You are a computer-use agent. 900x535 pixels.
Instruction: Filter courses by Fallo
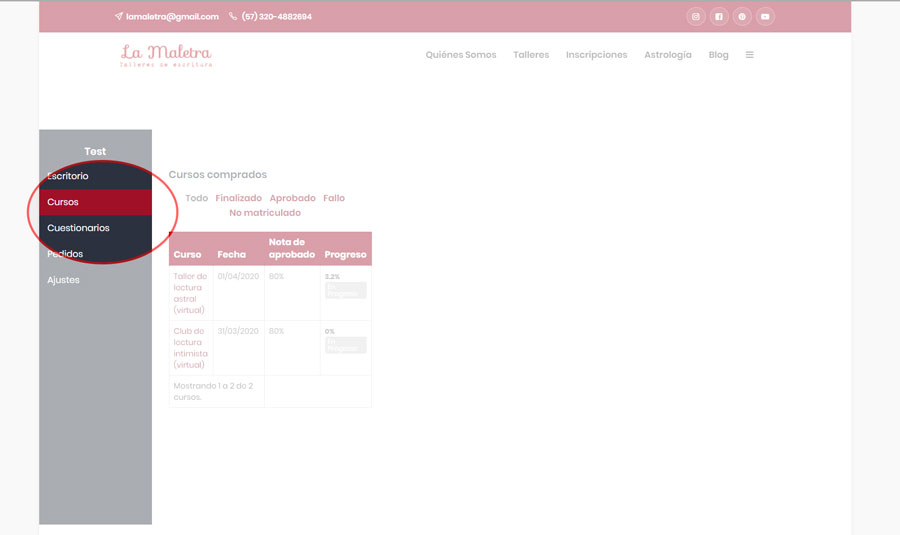pos(334,198)
